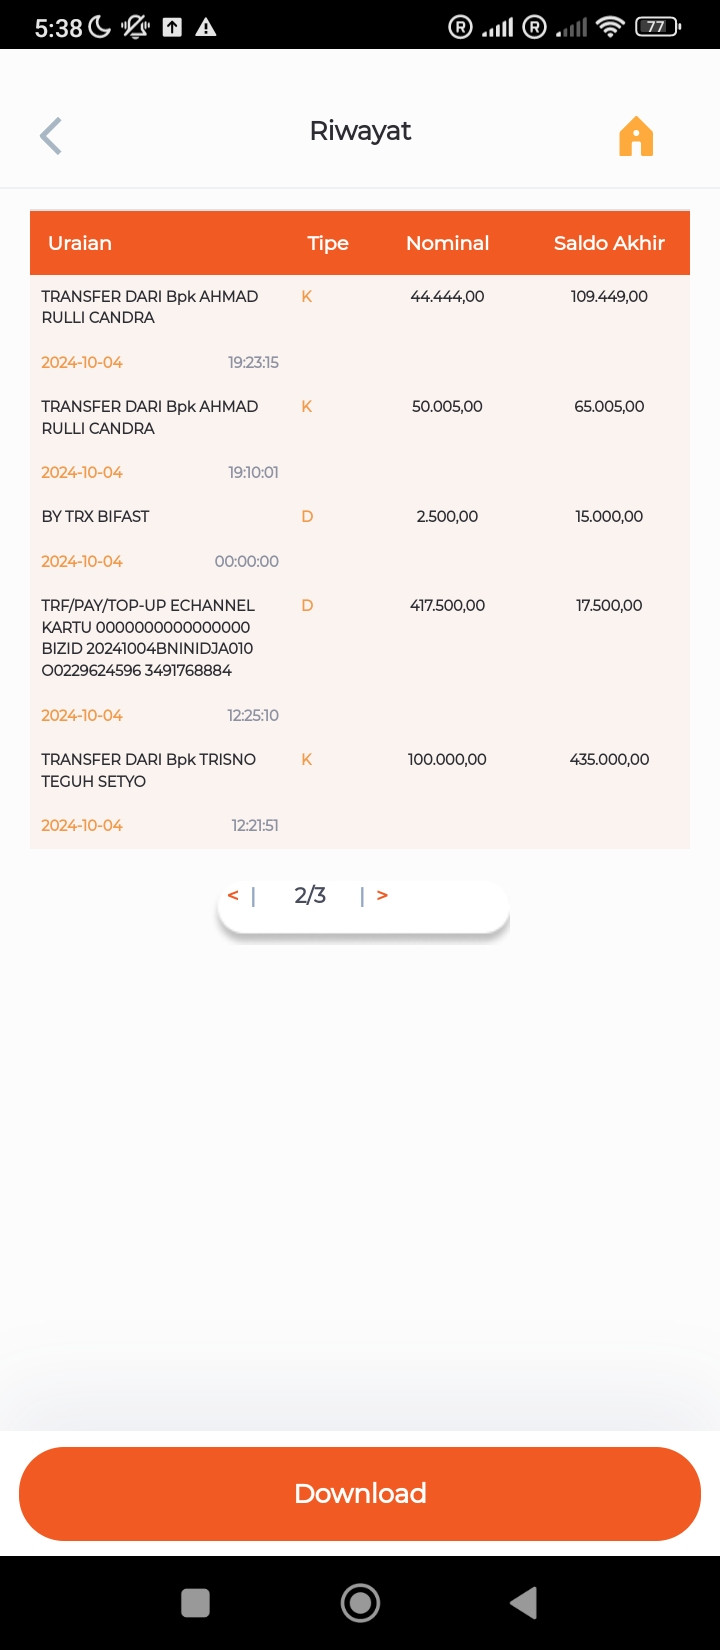
Task: Open the orange home icon
Action: [x=636, y=136]
